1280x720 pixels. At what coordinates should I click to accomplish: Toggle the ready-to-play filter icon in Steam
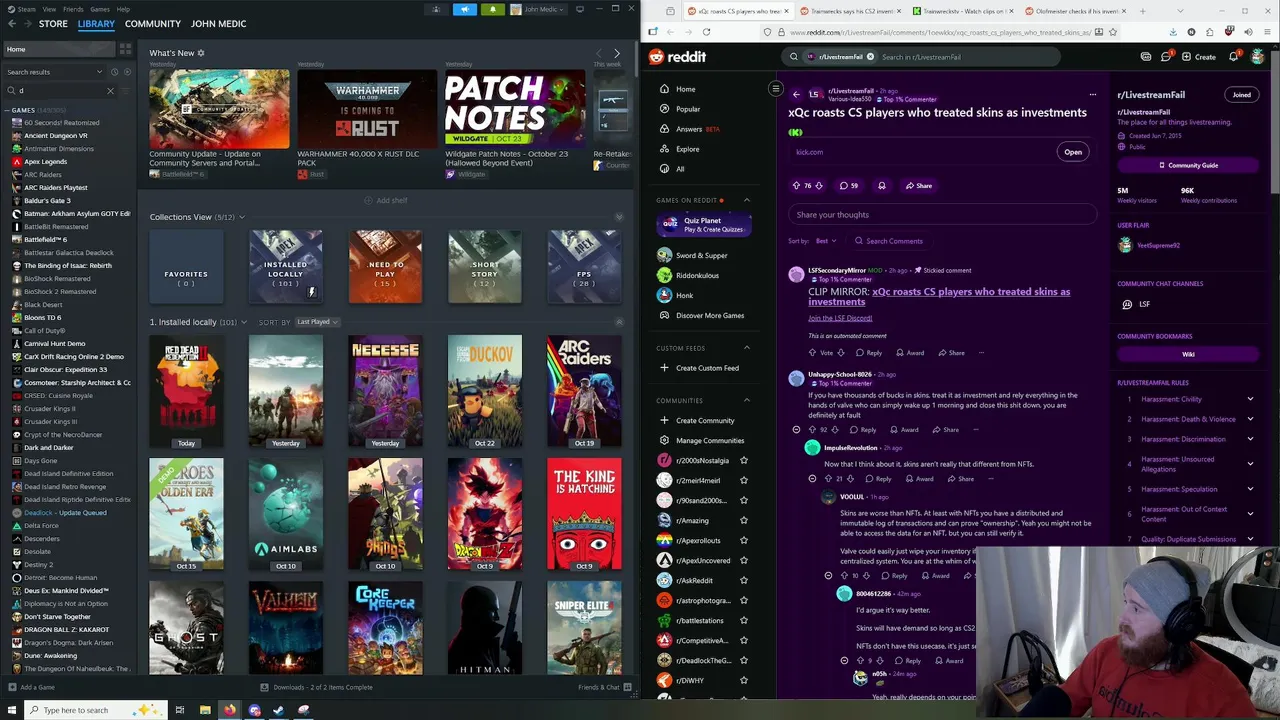click(127, 72)
